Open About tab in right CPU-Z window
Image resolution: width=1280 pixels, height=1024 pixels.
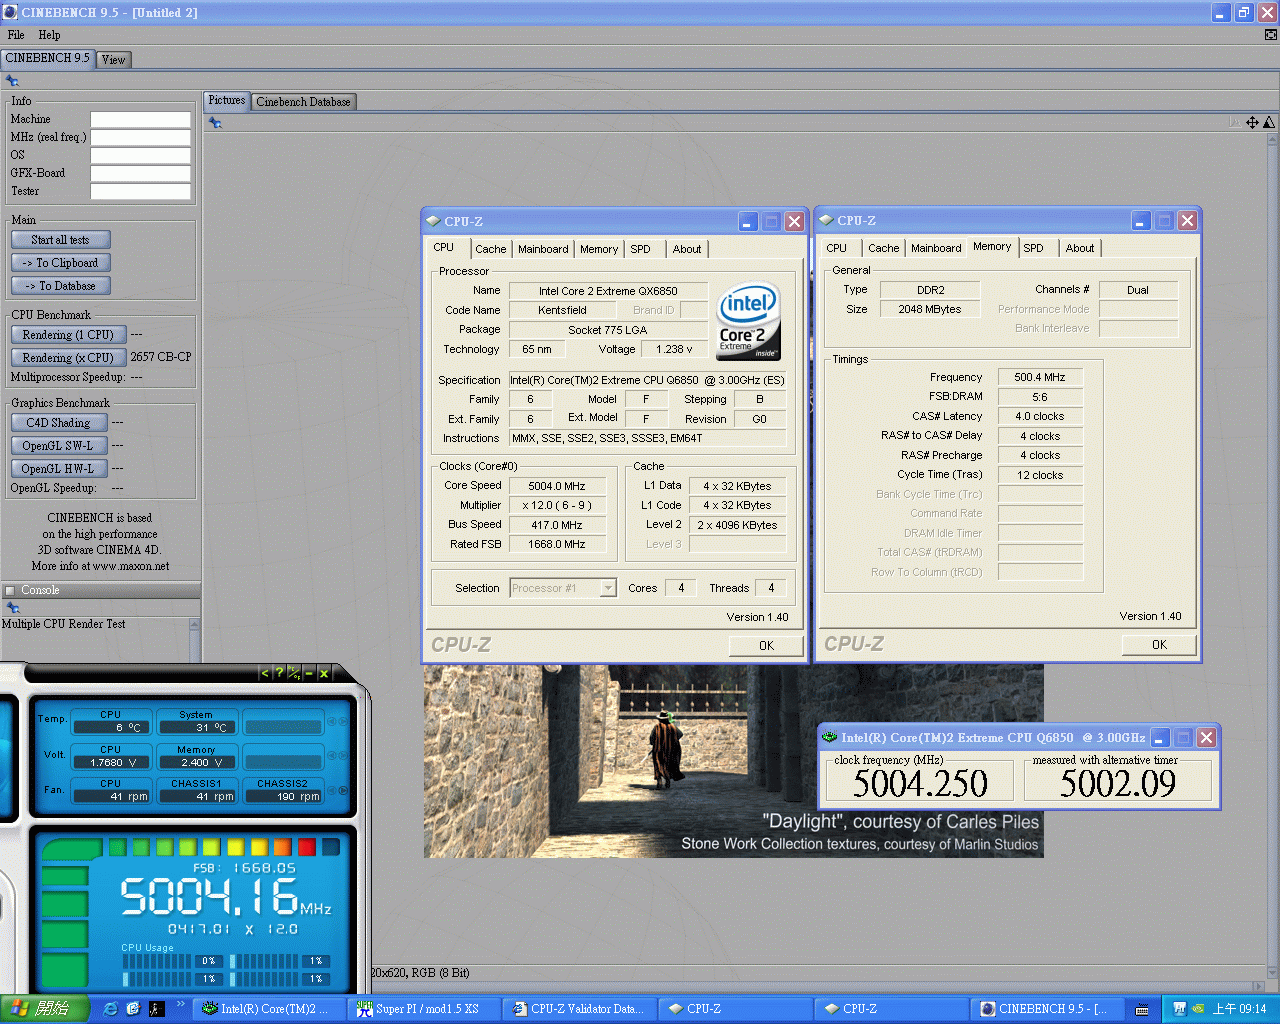click(1080, 248)
